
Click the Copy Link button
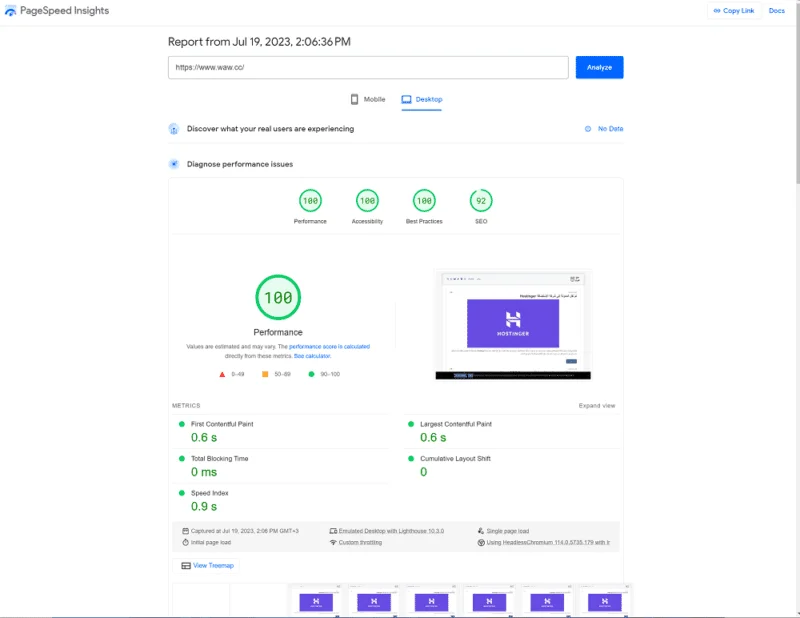[x=733, y=11]
